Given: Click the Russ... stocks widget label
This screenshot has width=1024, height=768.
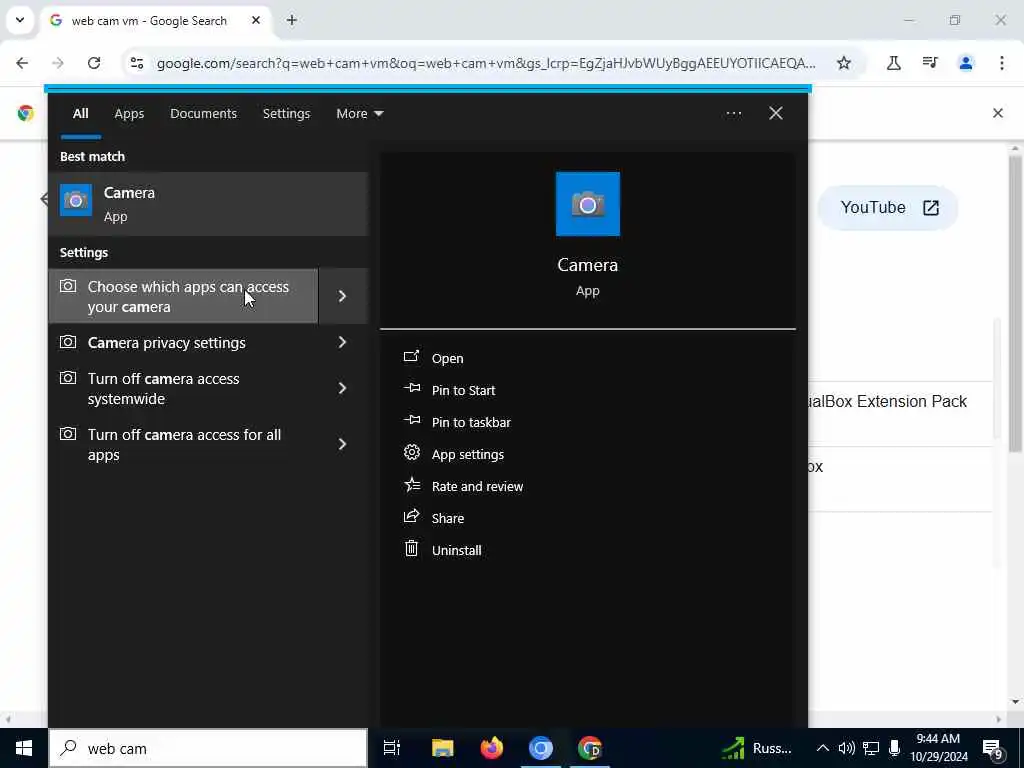Looking at the screenshot, I should [x=771, y=748].
